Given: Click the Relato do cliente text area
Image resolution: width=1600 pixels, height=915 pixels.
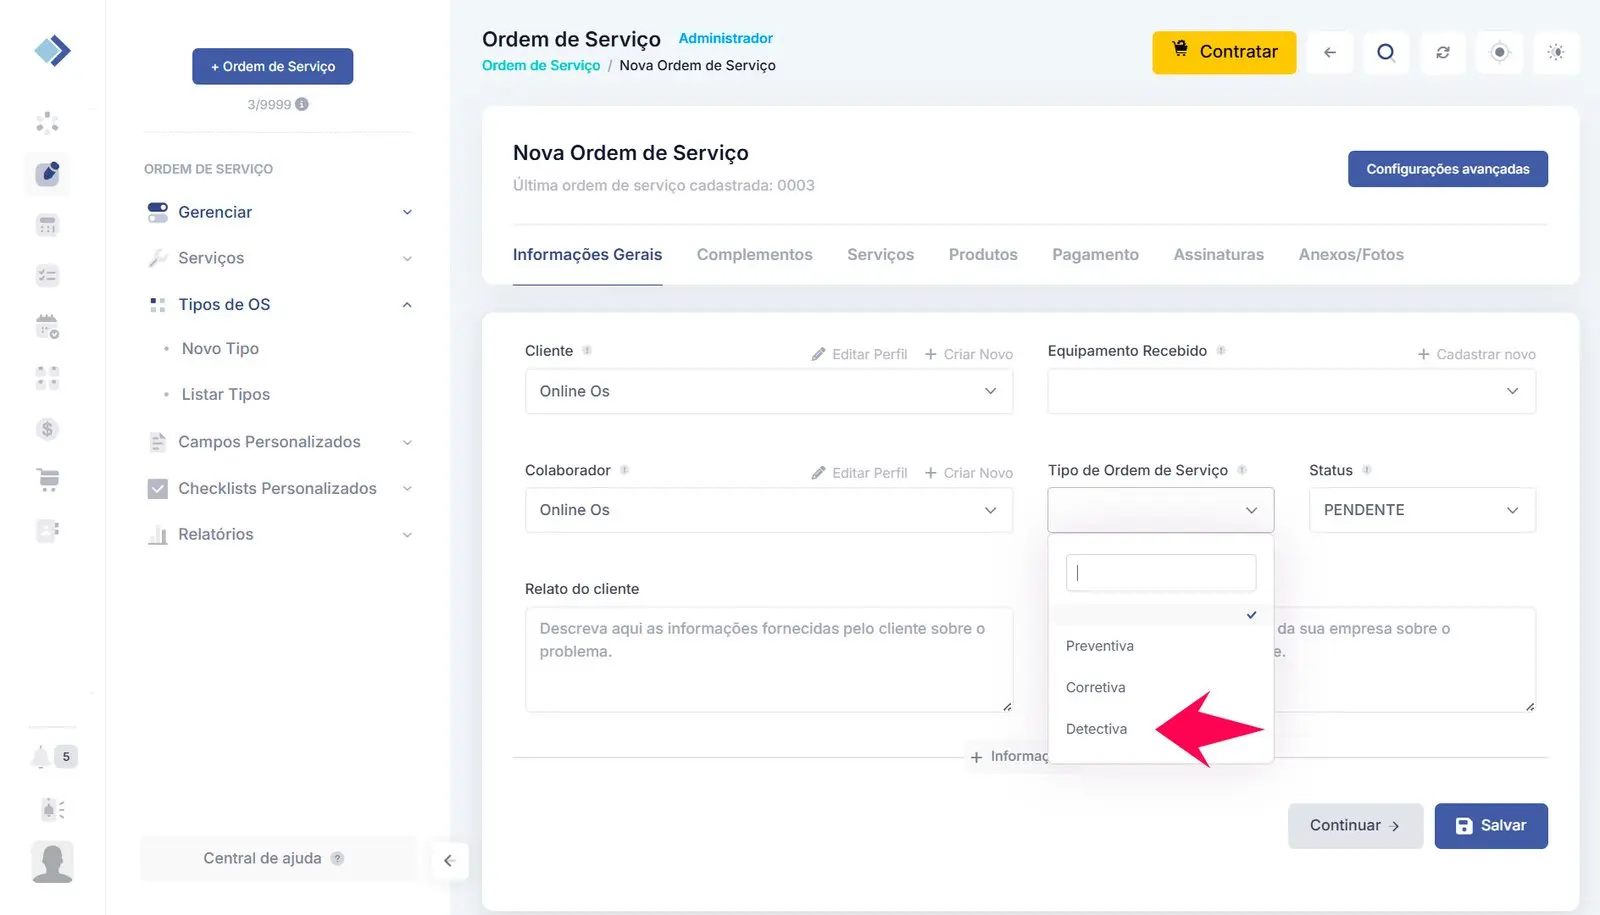Looking at the screenshot, I should coord(768,659).
